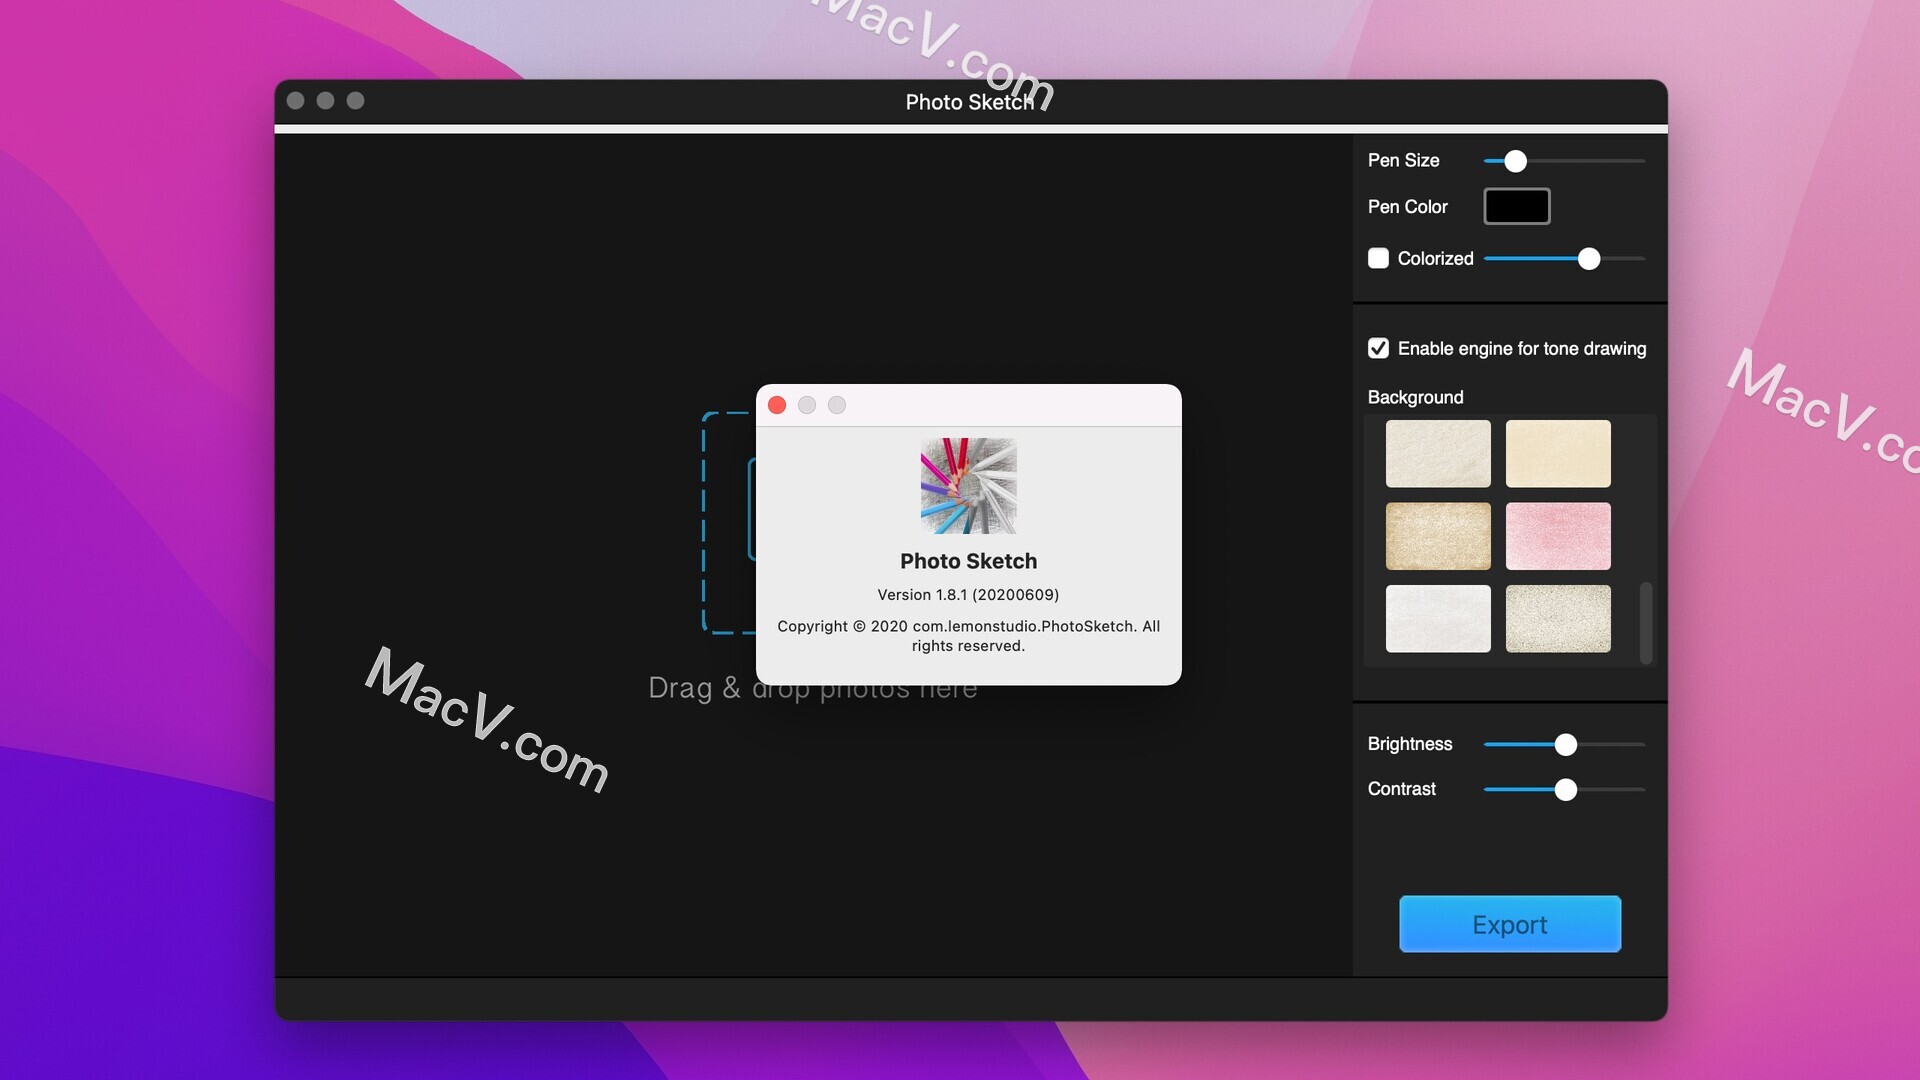Click the Background section label
This screenshot has height=1080, width=1920.
pos(1415,397)
